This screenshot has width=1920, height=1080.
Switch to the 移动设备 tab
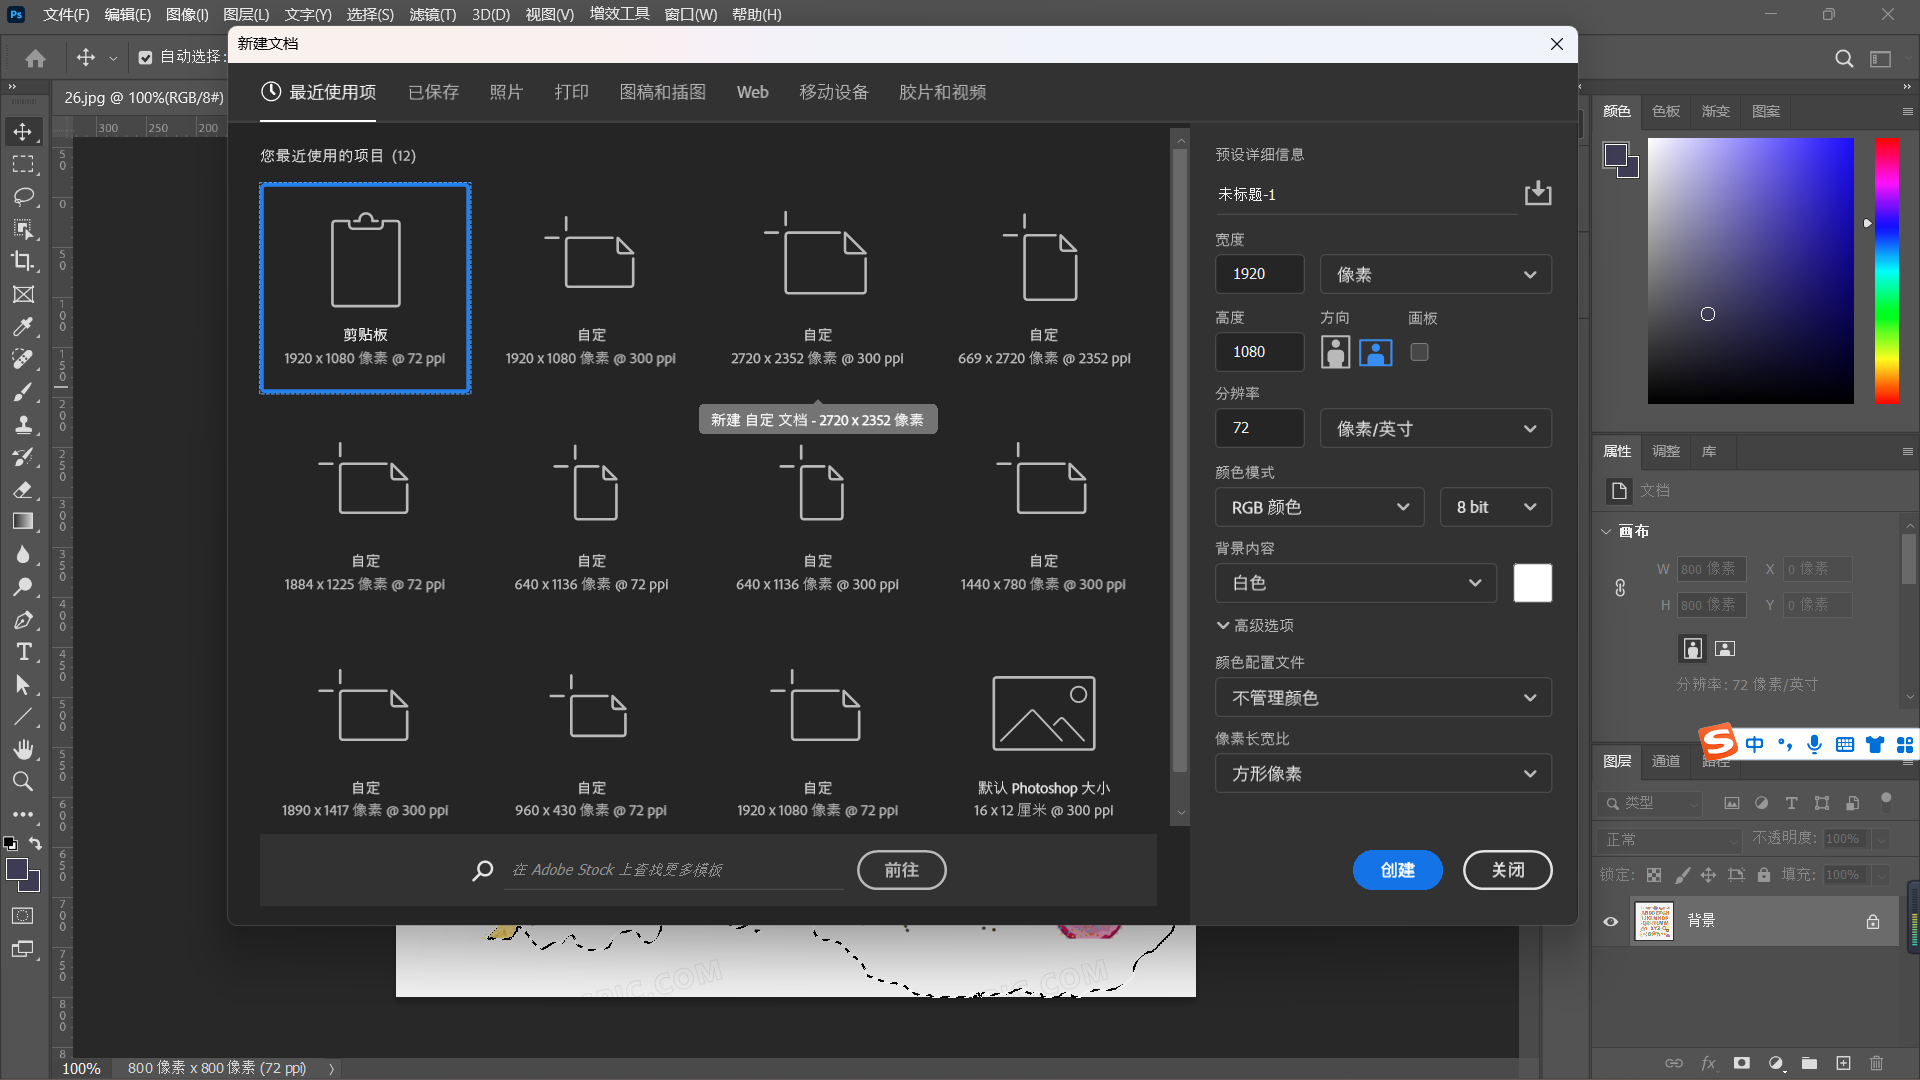click(833, 92)
